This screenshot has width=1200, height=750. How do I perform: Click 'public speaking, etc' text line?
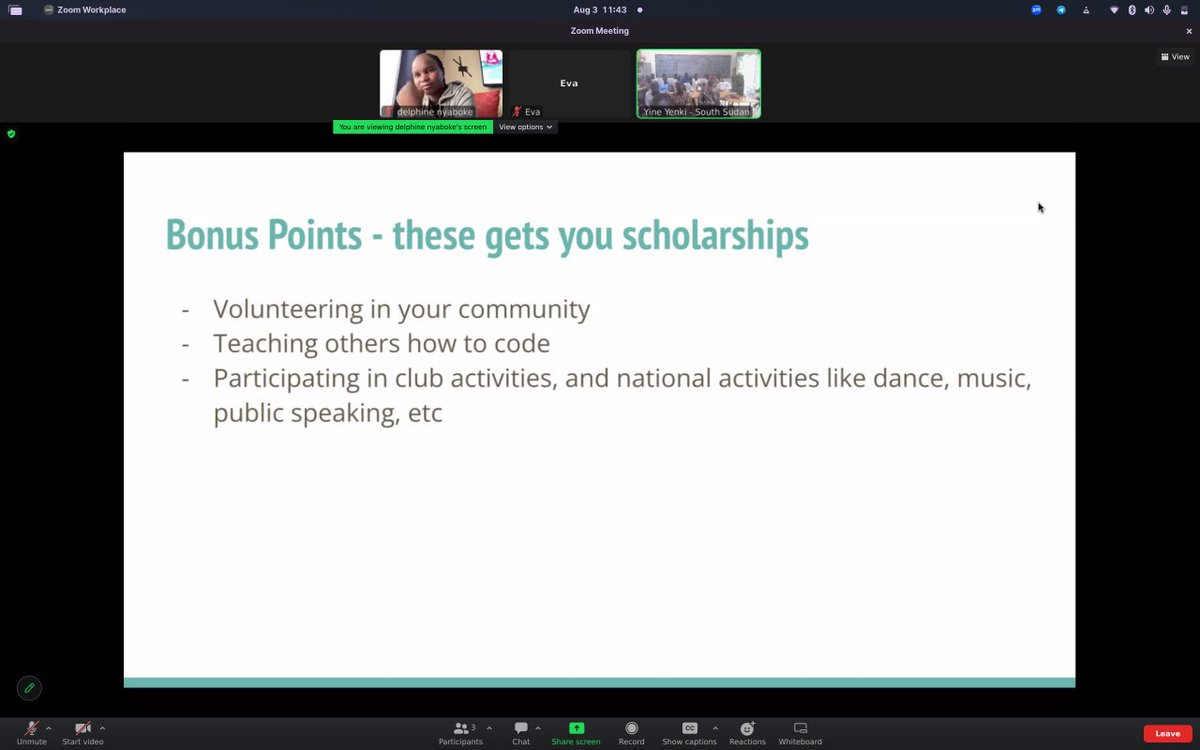tap(328, 413)
